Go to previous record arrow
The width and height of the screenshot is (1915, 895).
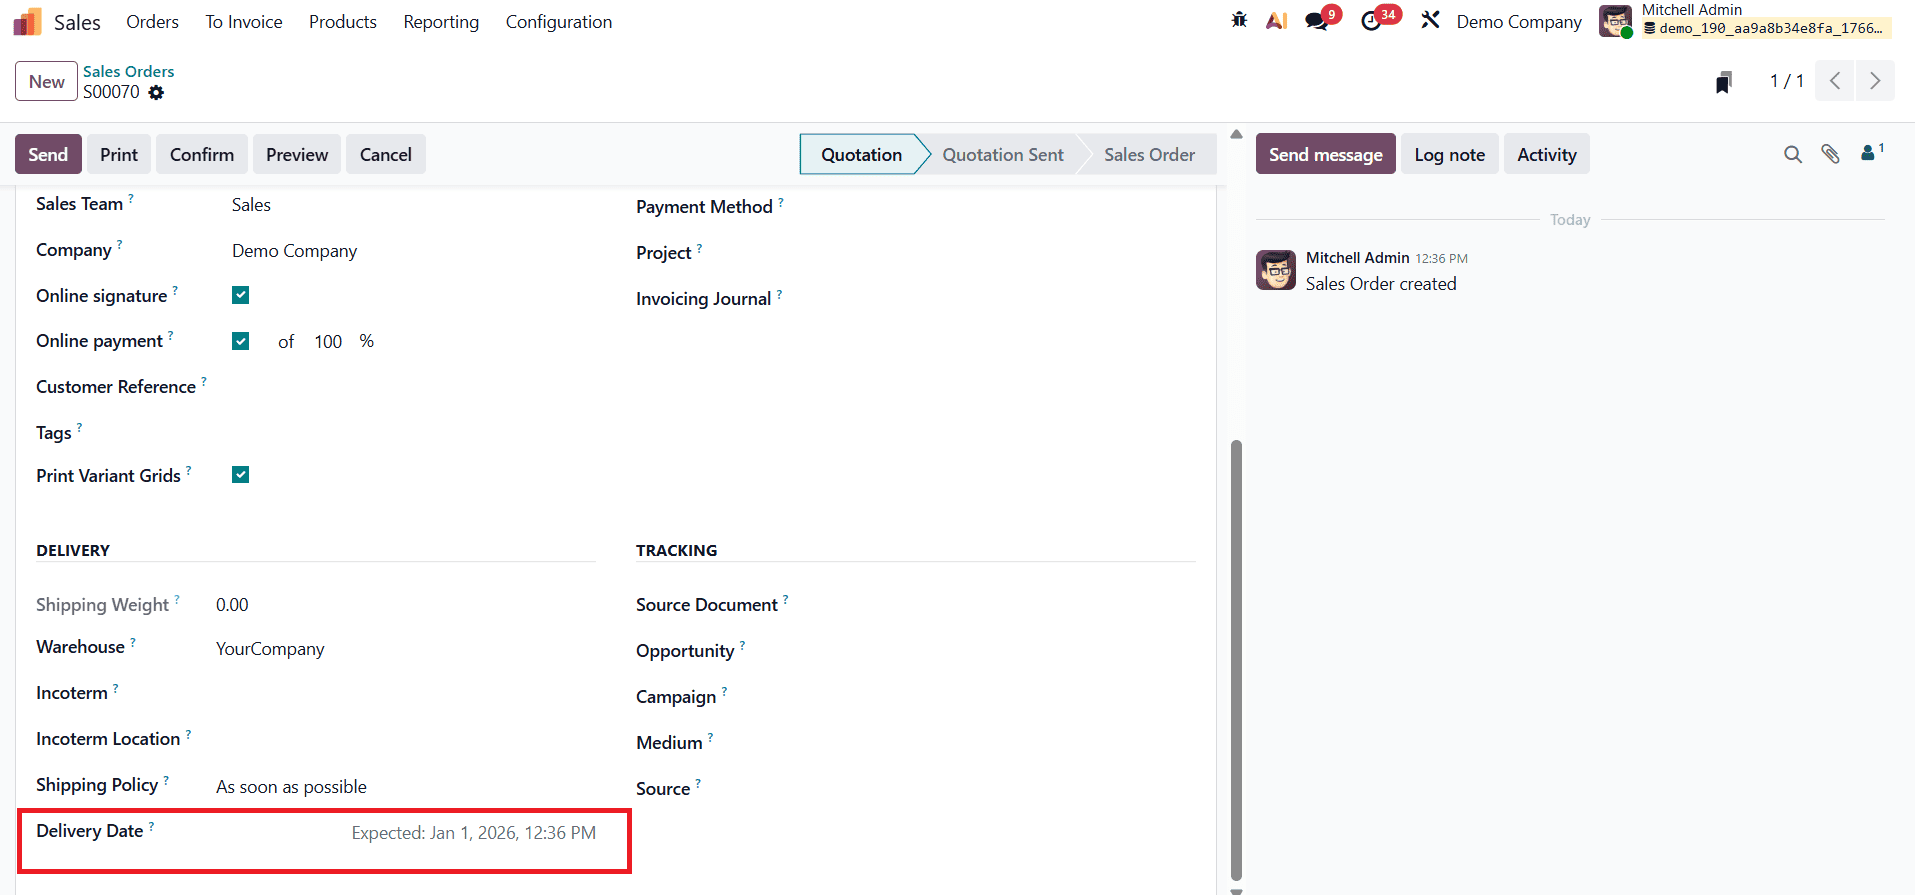coord(1835,81)
